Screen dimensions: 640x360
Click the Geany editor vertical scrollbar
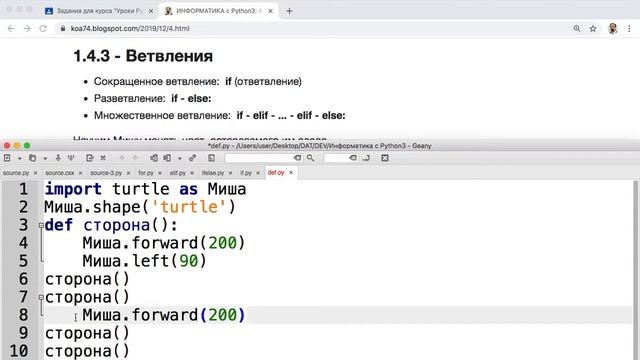coord(636,270)
